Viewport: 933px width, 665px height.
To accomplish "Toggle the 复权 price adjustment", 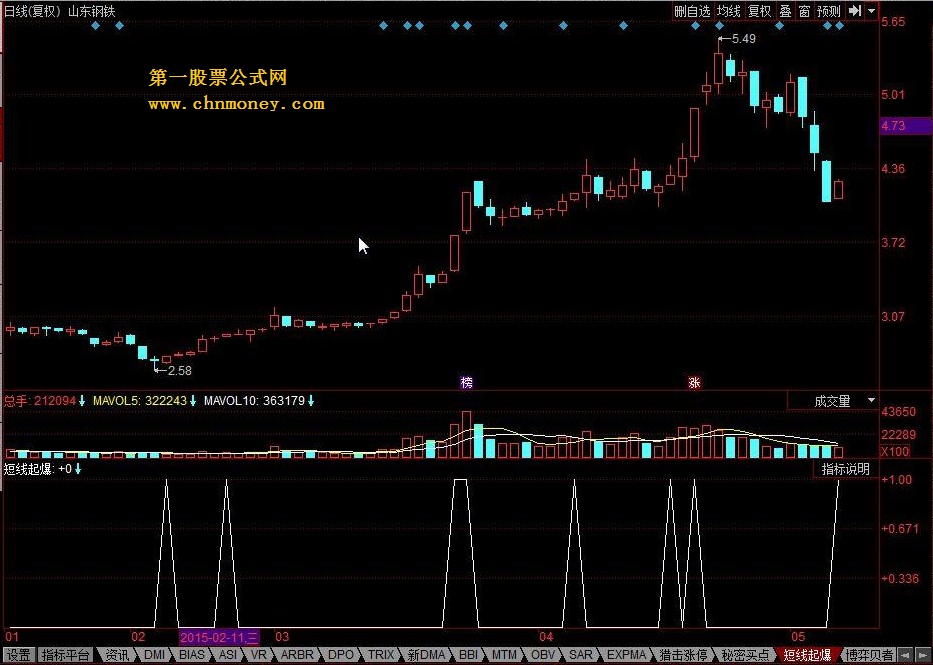I will click(759, 11).
